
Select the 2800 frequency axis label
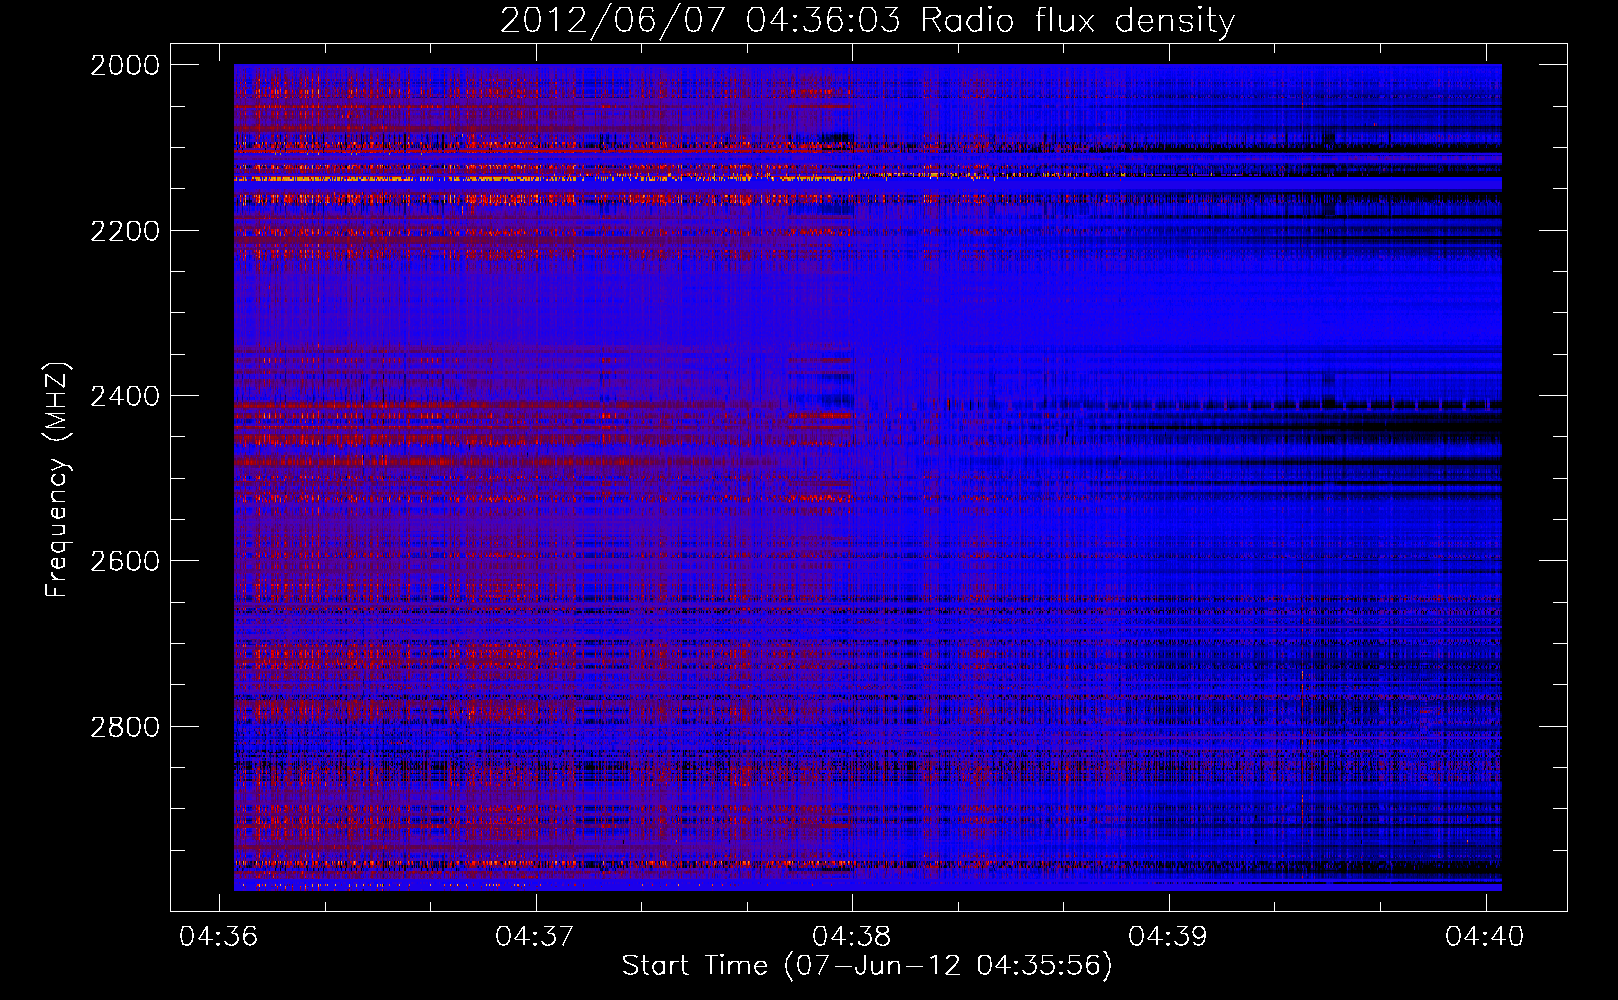(125, 726)
